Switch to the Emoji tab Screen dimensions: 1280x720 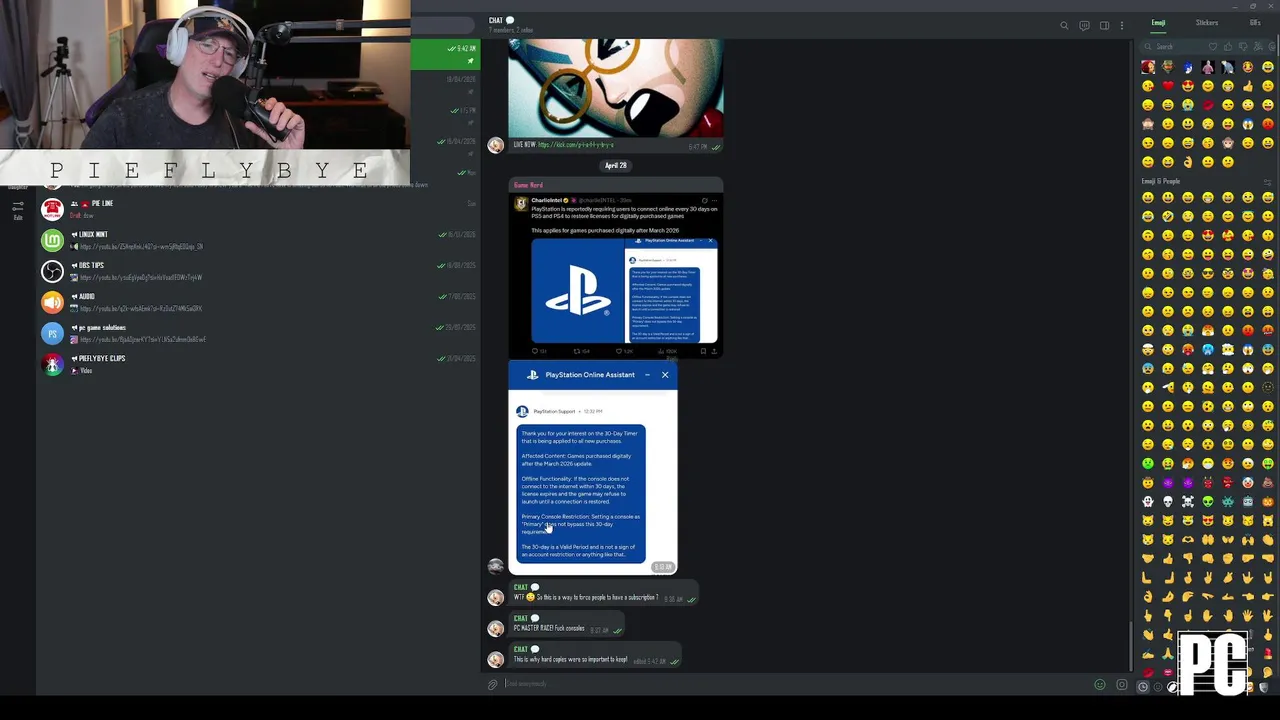1158,23
